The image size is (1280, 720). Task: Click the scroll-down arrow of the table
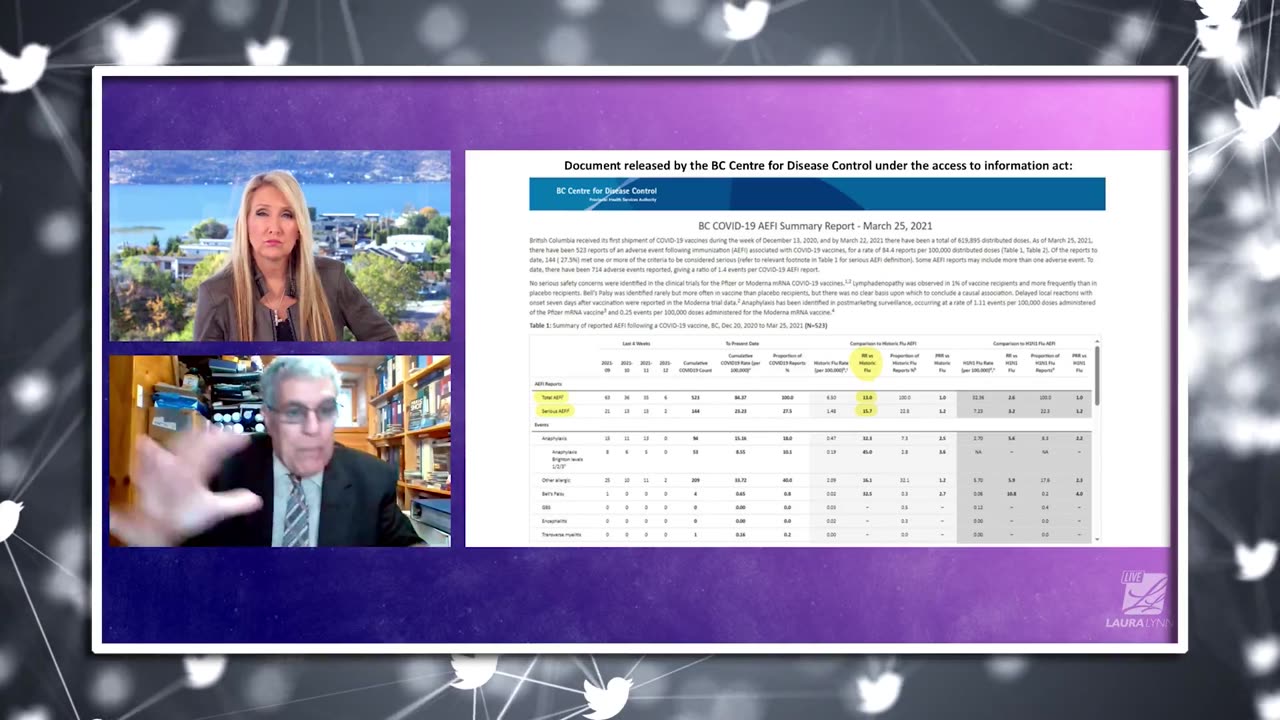1097,539
